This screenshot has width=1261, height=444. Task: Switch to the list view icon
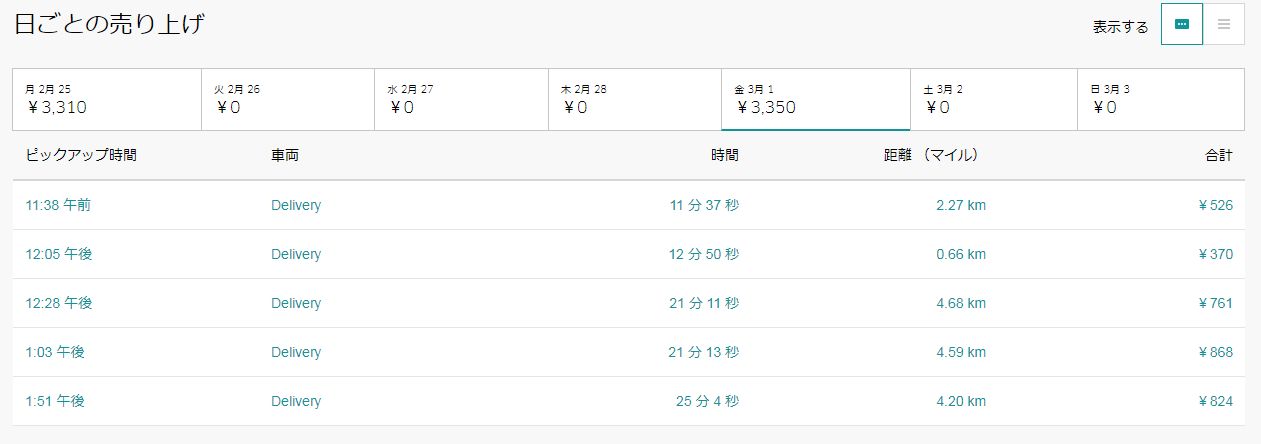click(x=1224, y=24)
